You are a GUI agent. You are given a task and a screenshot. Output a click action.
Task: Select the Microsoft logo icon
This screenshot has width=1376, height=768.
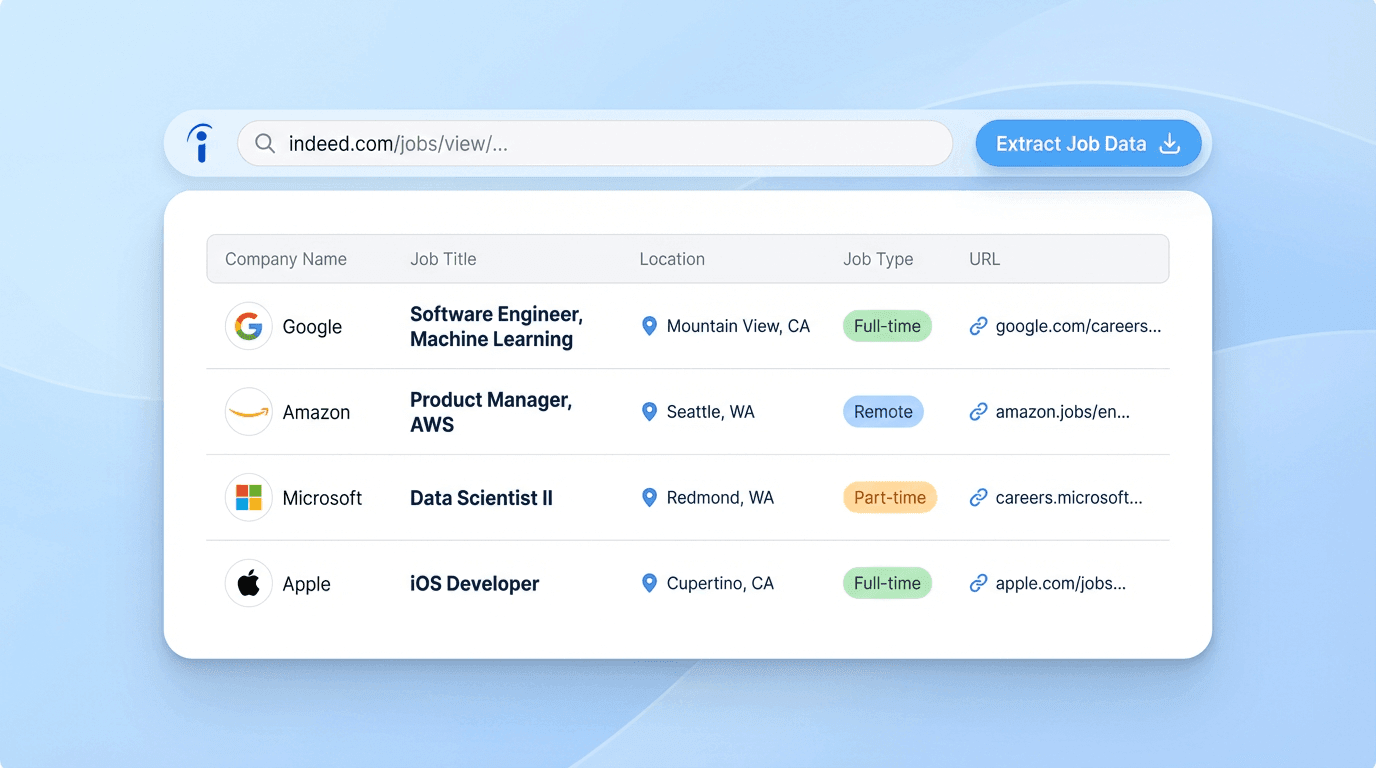point(248,497)
